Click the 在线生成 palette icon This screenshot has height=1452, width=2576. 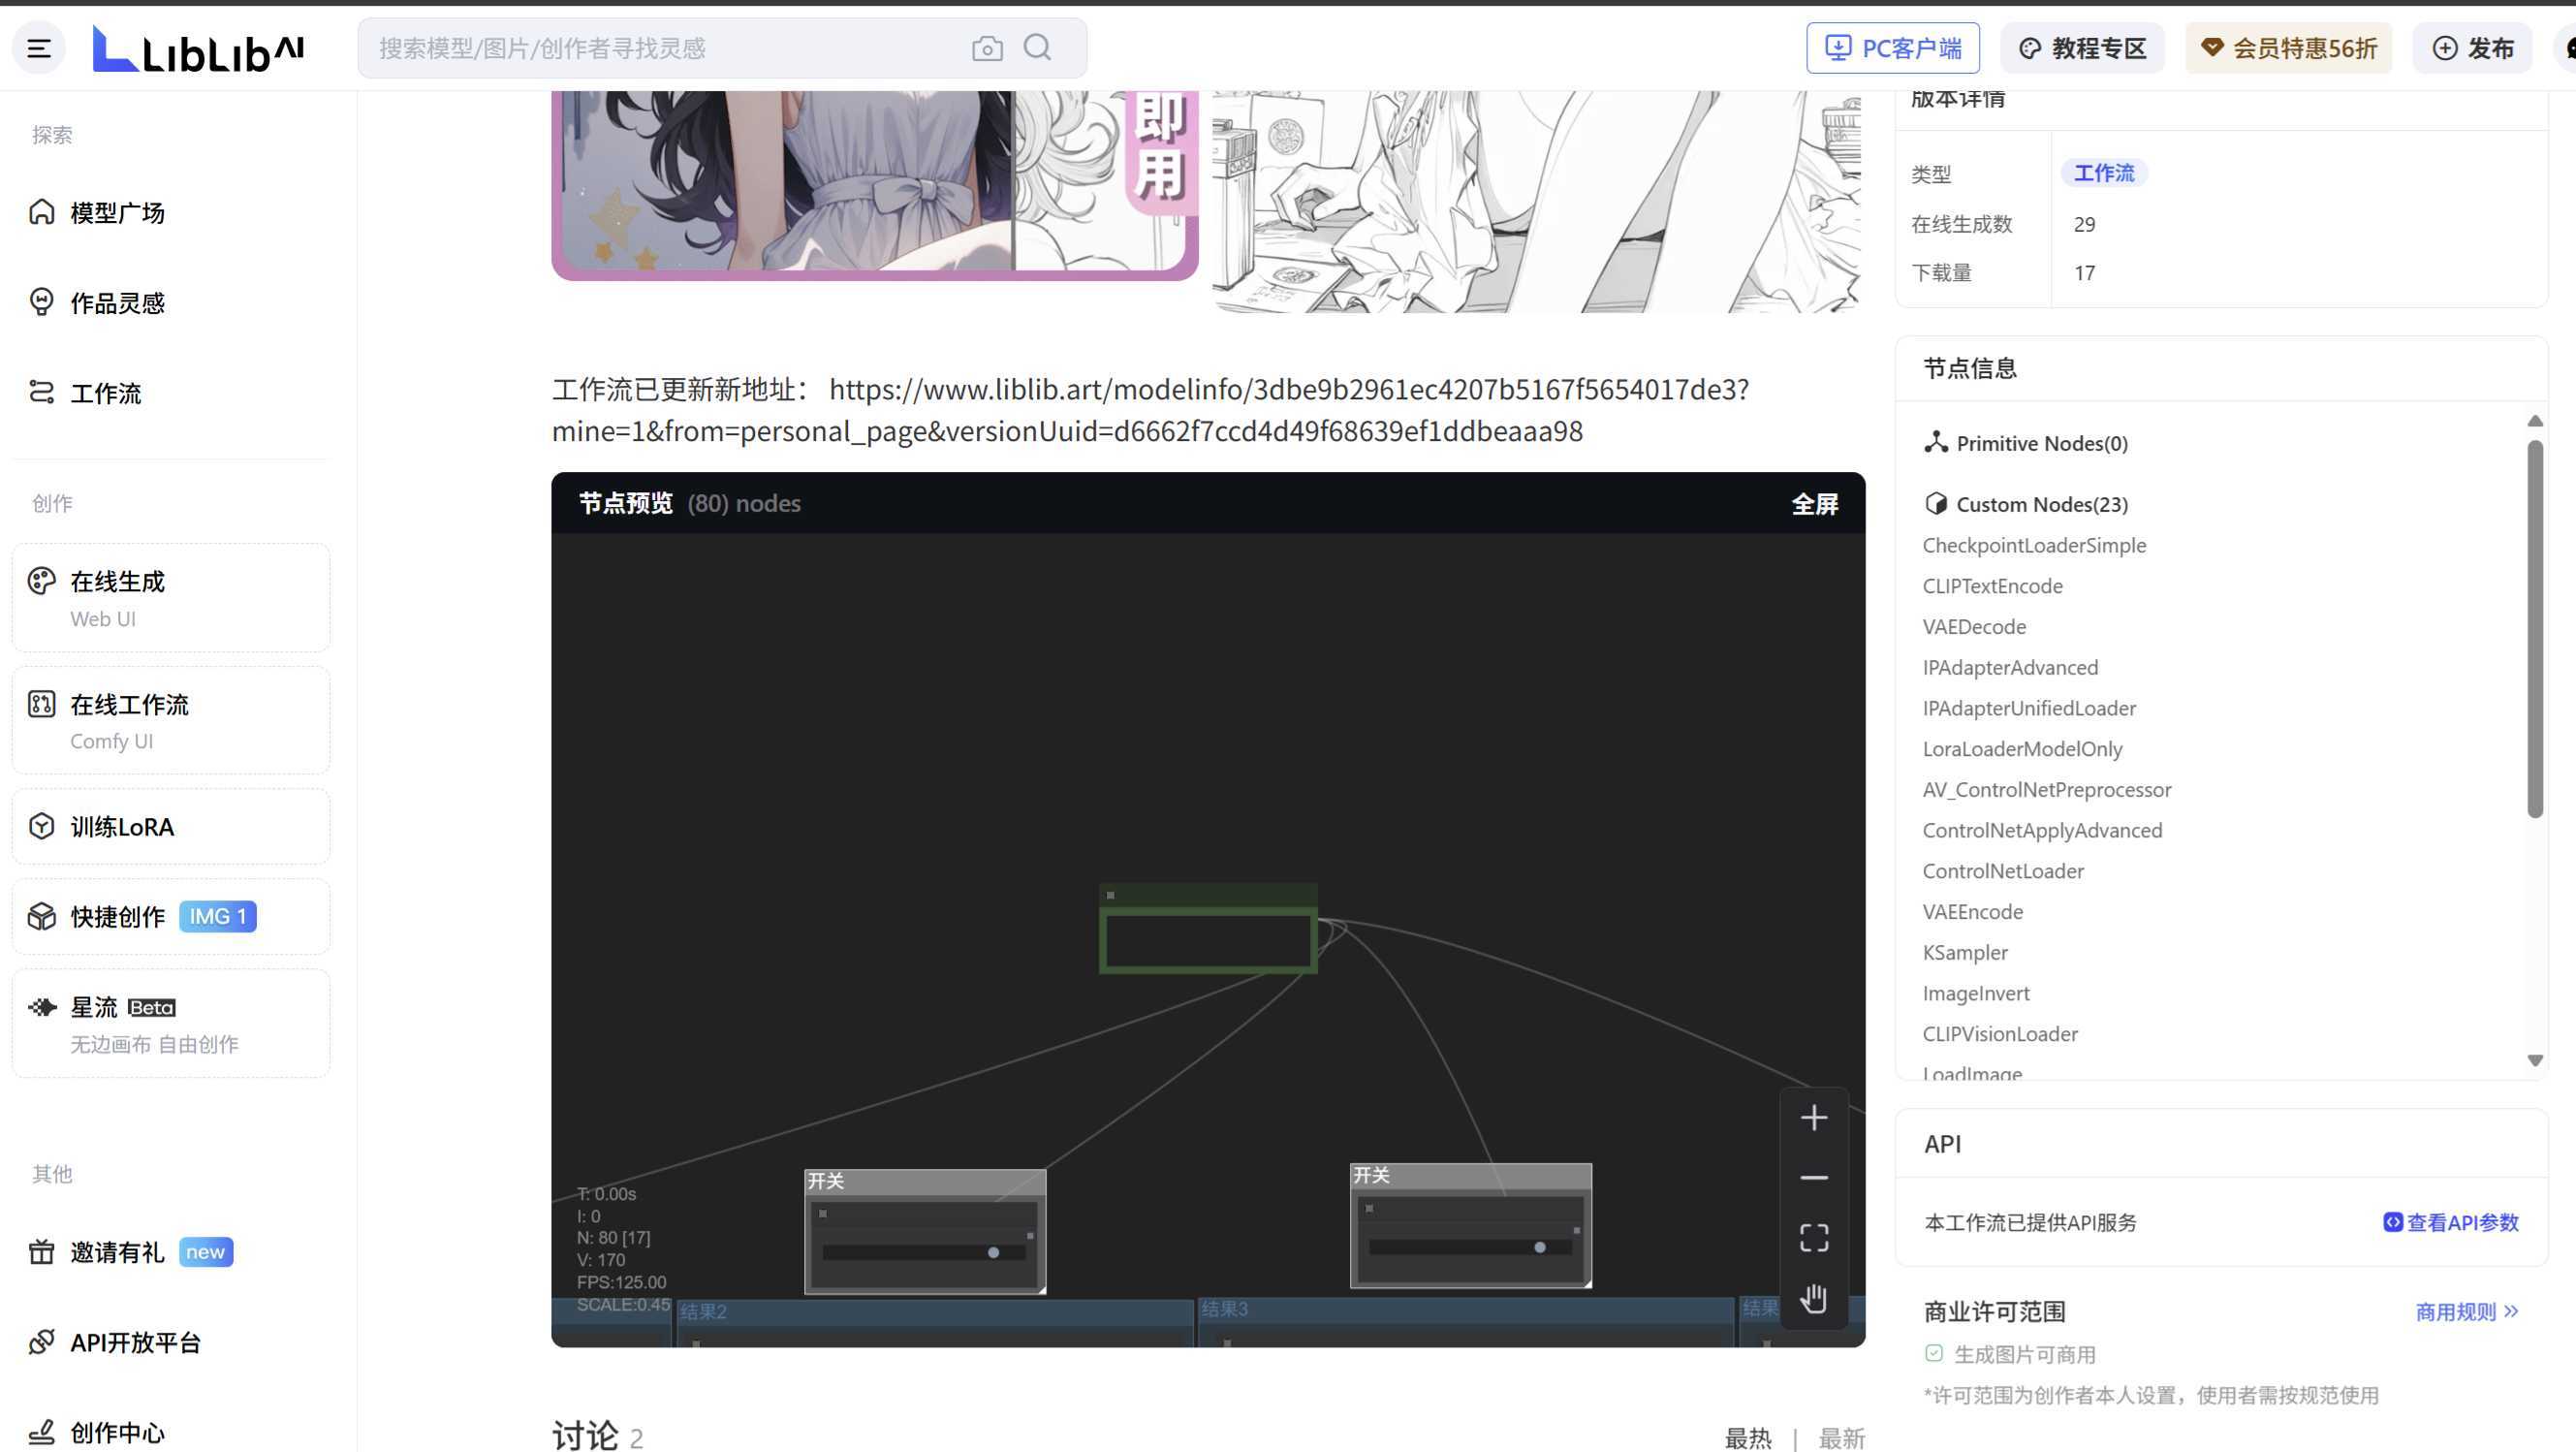pyautogui.click(x=41, y=581)
